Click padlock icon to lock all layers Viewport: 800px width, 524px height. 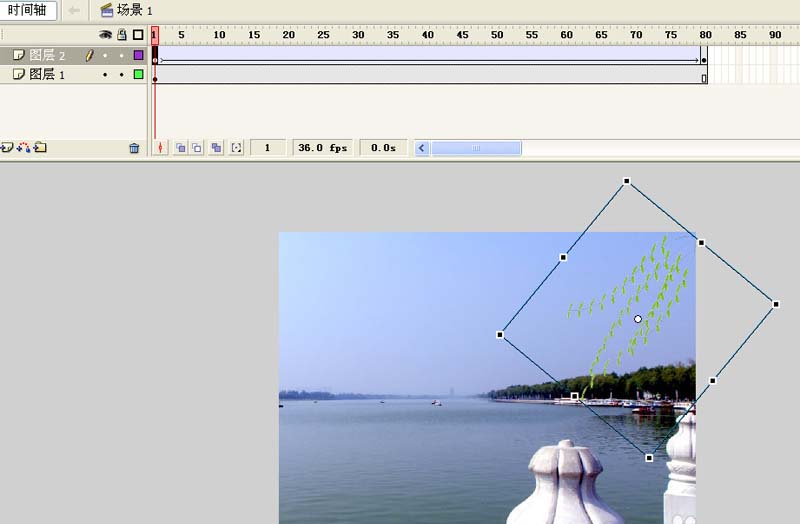pos(121,34)
